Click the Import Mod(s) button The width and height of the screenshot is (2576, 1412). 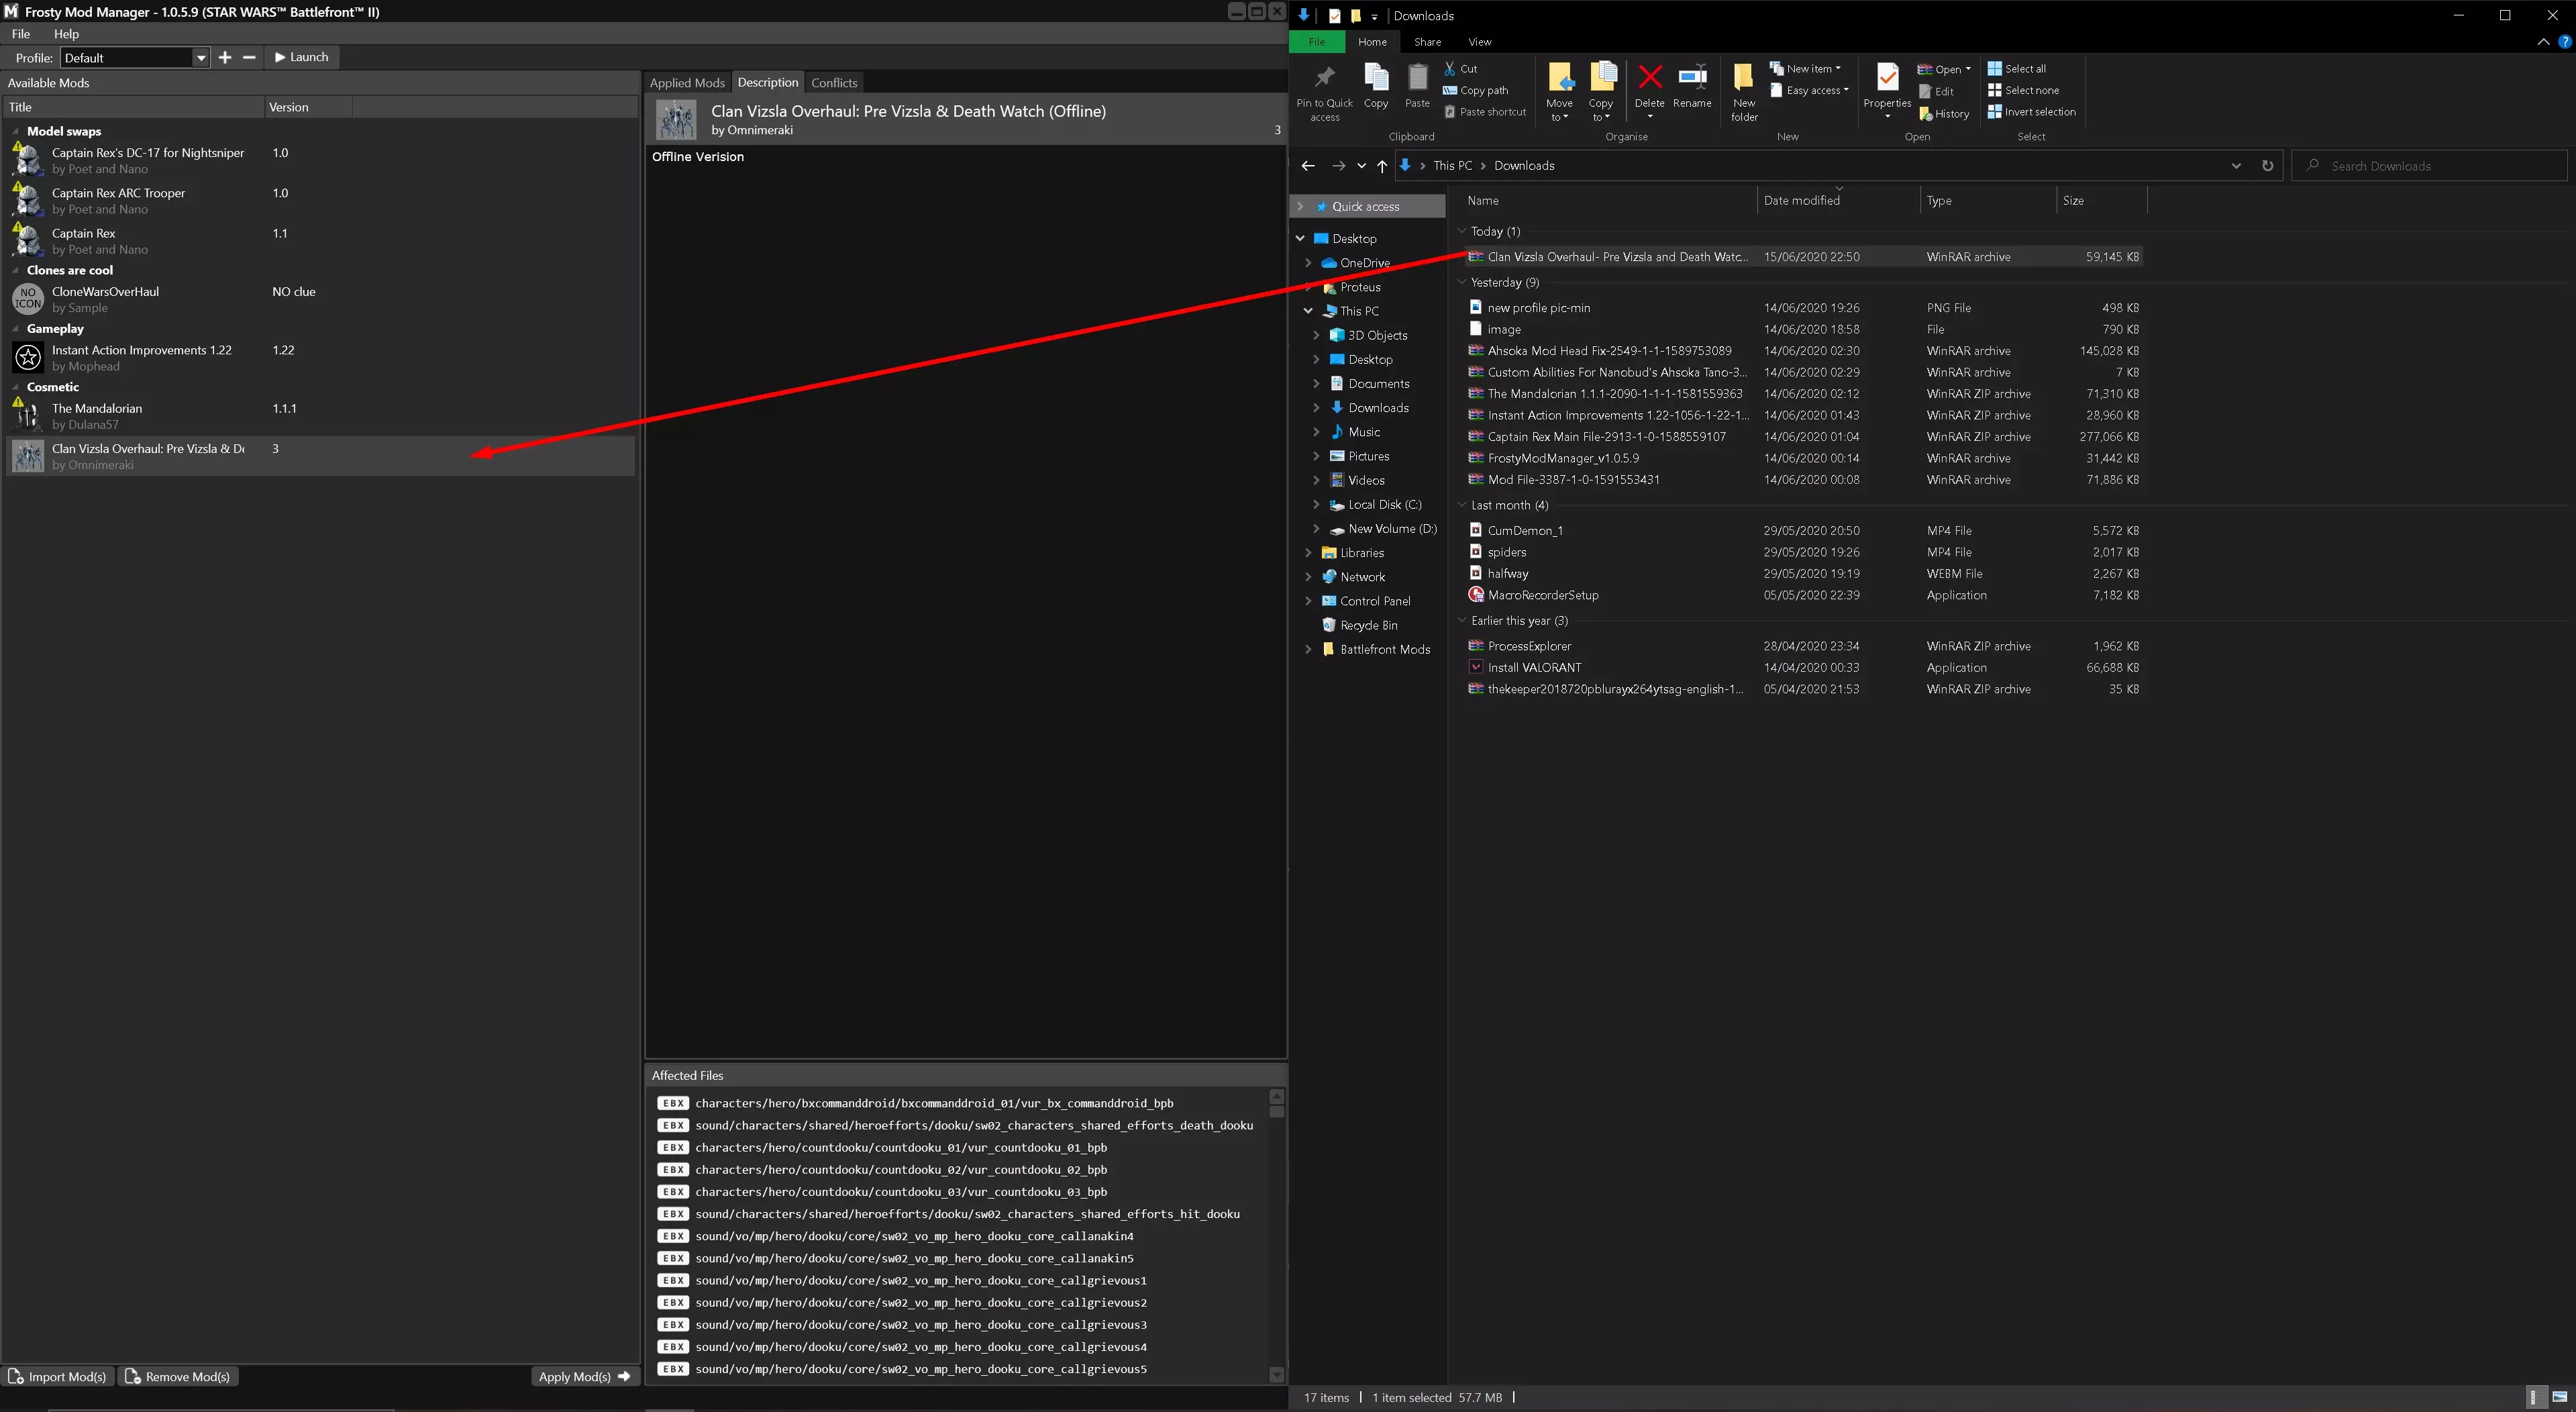coord(59,1377)
